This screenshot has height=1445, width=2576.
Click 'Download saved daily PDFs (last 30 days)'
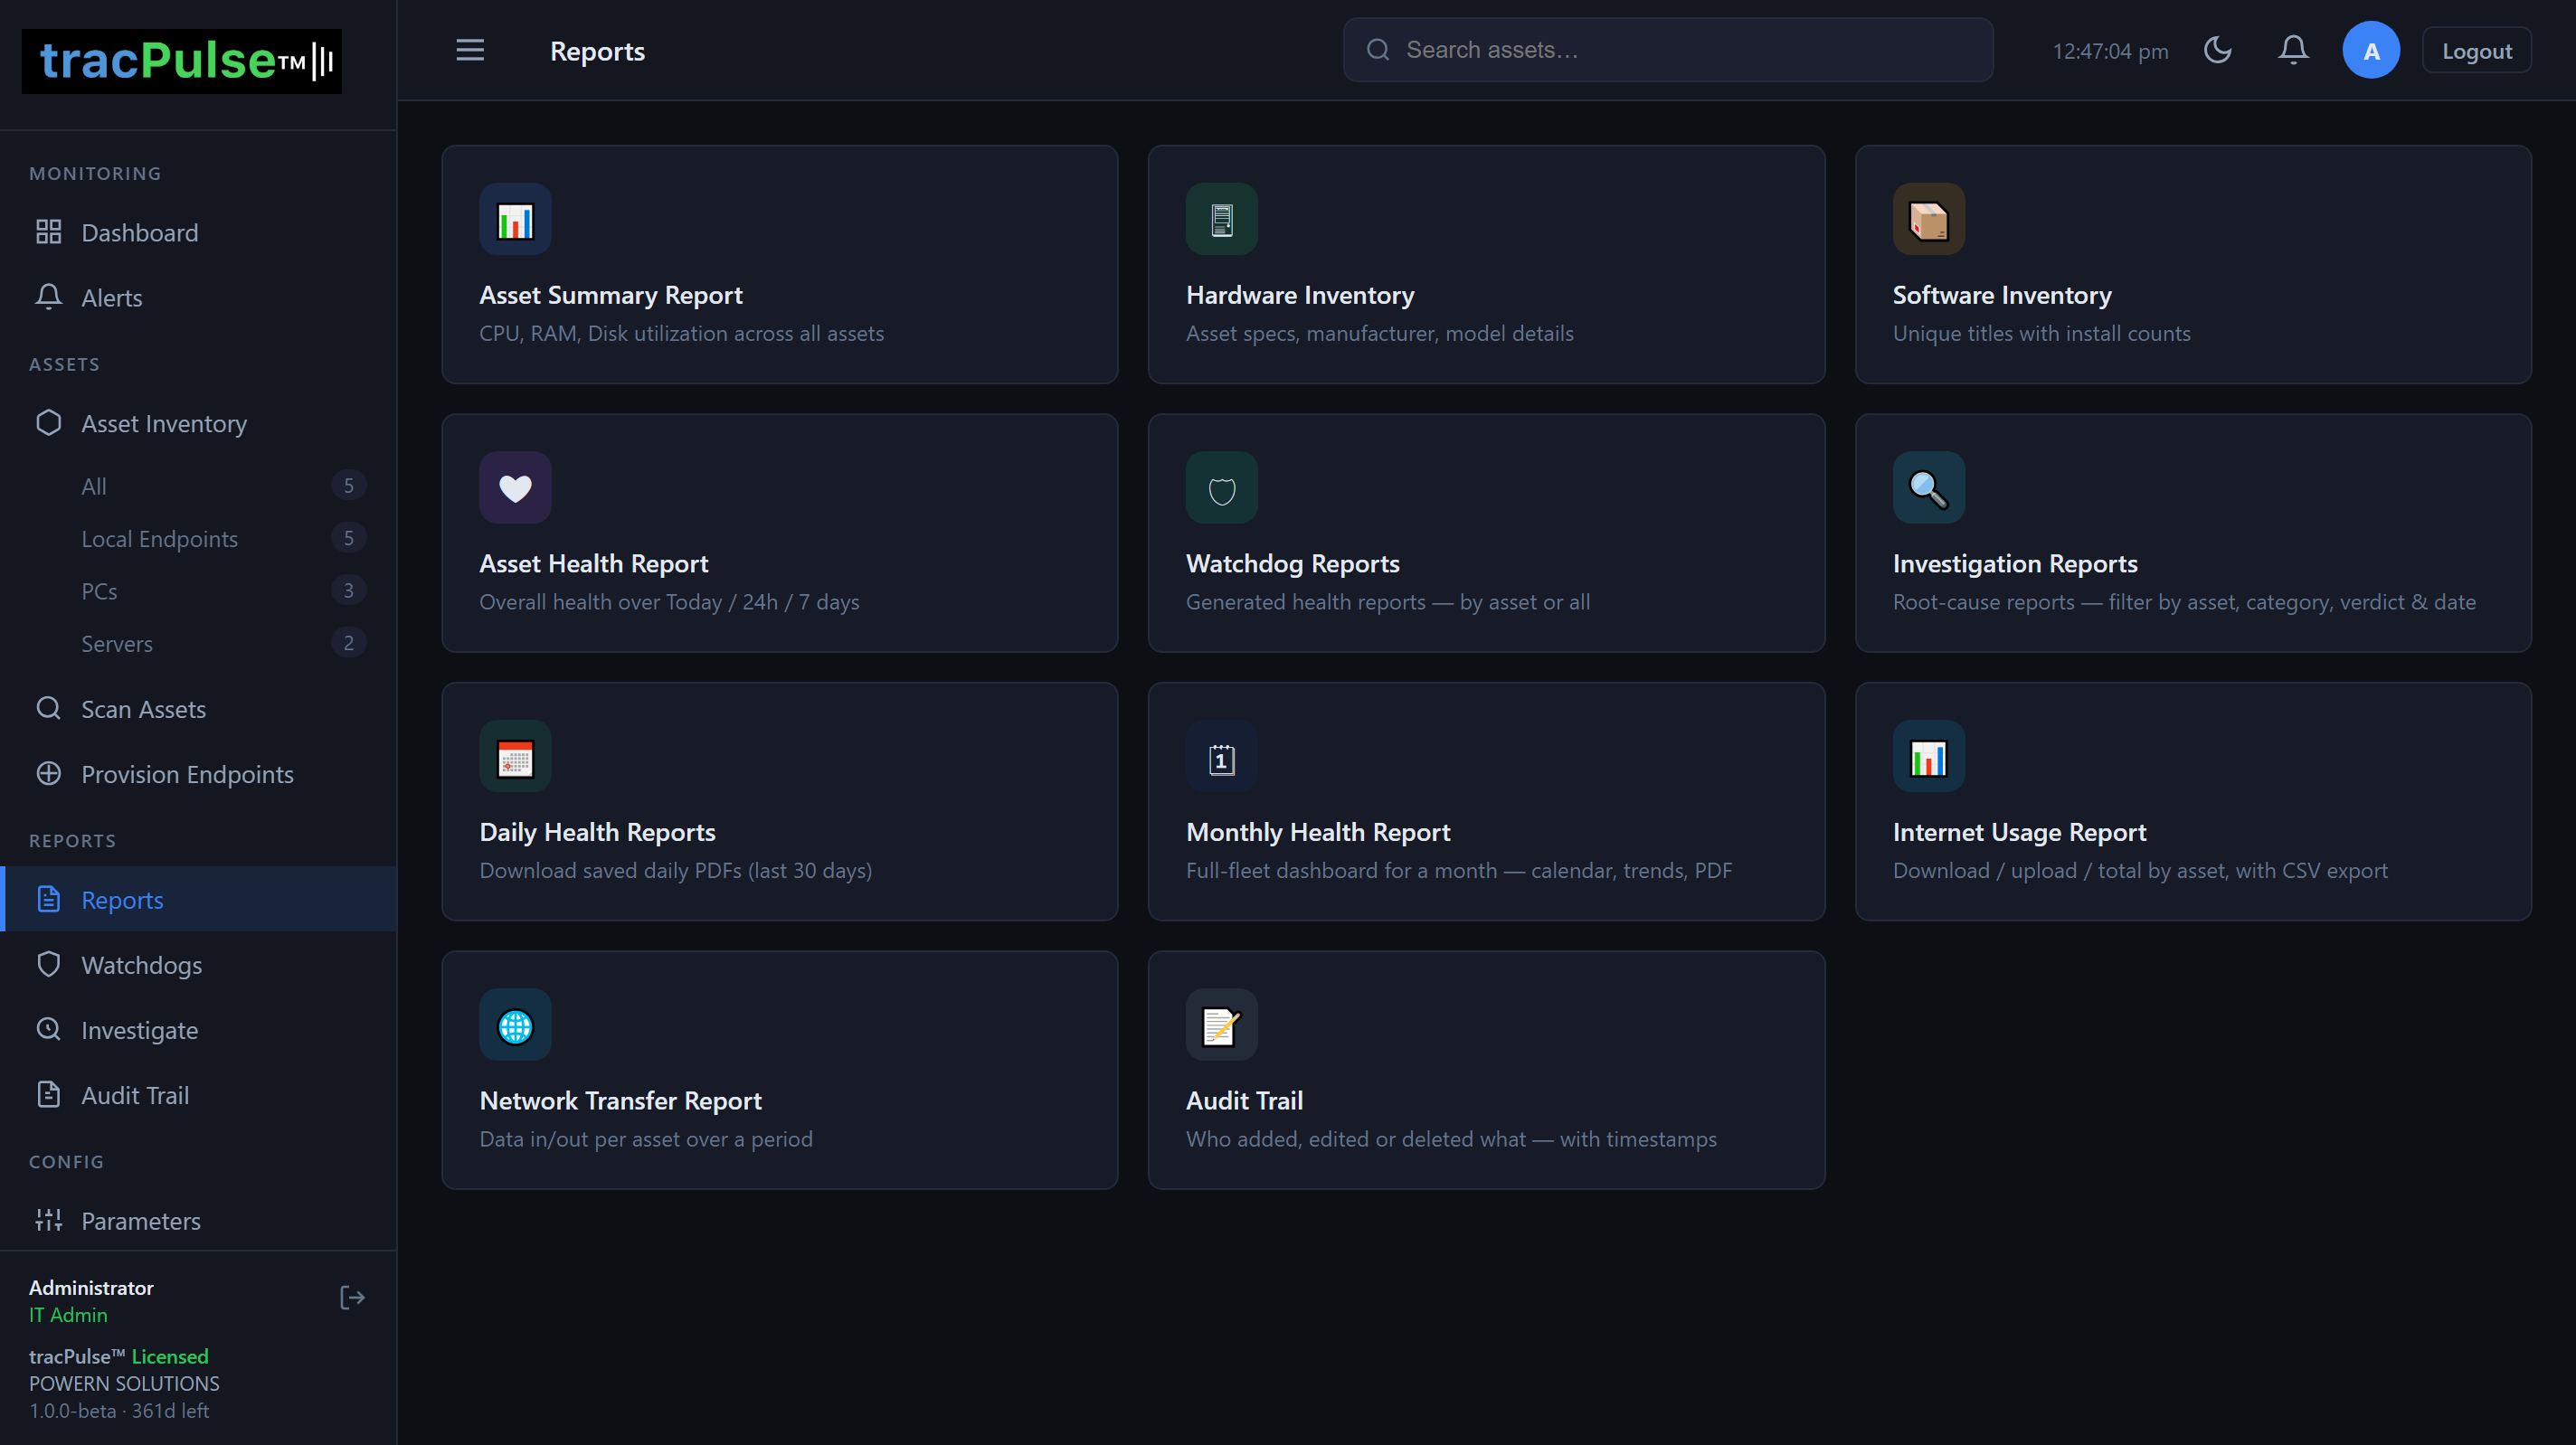676,871
